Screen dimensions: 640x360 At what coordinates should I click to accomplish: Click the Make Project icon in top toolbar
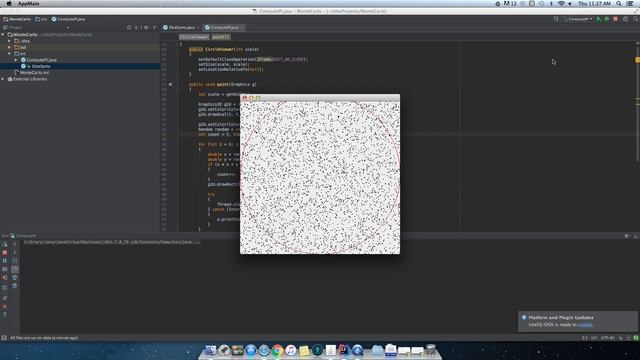point(556,19)
